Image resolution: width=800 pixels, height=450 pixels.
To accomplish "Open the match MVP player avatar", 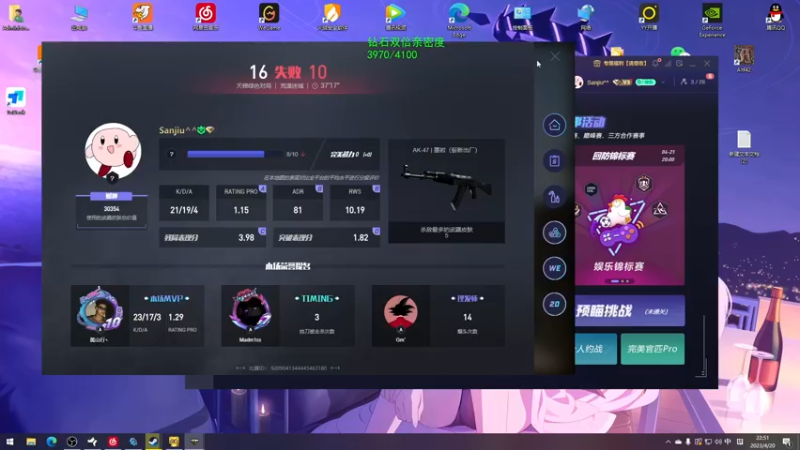I will coord(99,311).
